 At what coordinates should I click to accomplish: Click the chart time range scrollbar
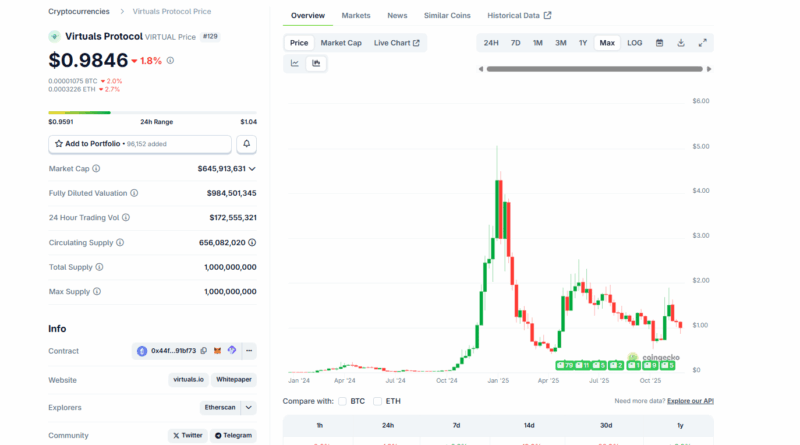594,69
